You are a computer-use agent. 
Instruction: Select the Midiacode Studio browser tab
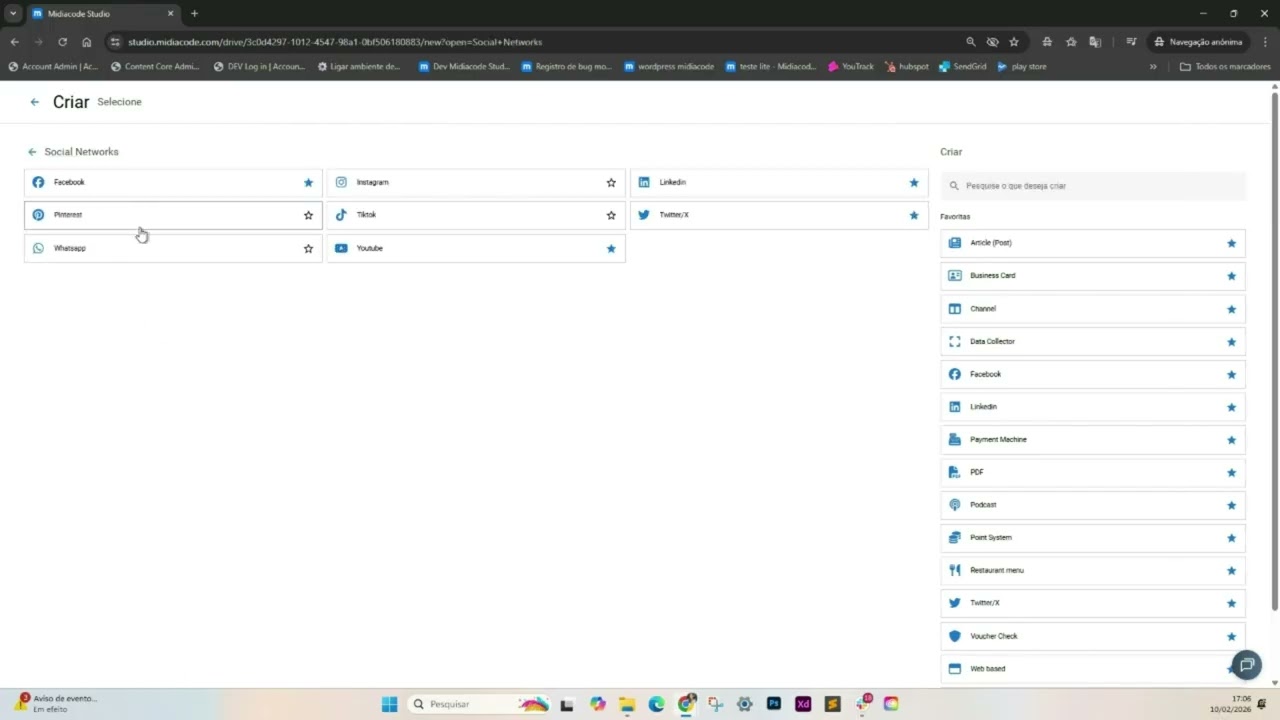coord(102,14)
